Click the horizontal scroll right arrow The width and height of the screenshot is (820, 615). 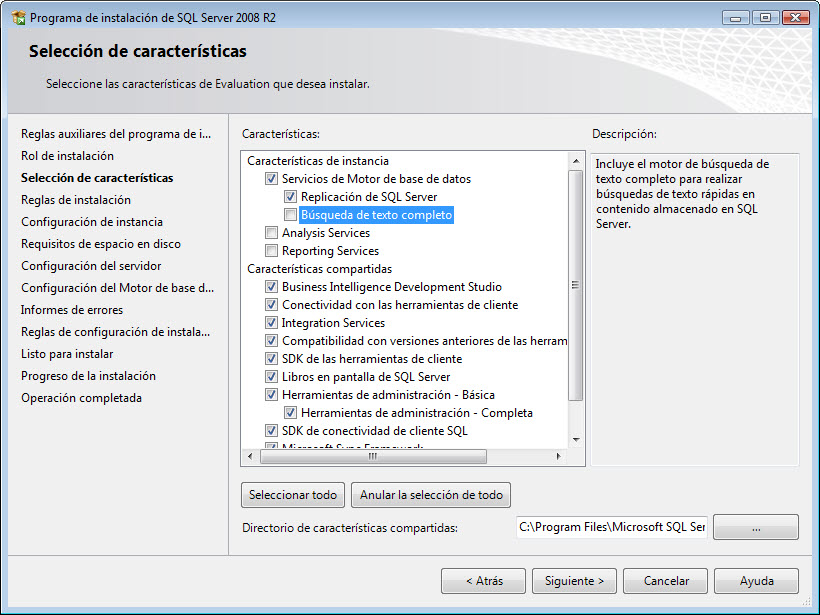[x=559, y=456]
